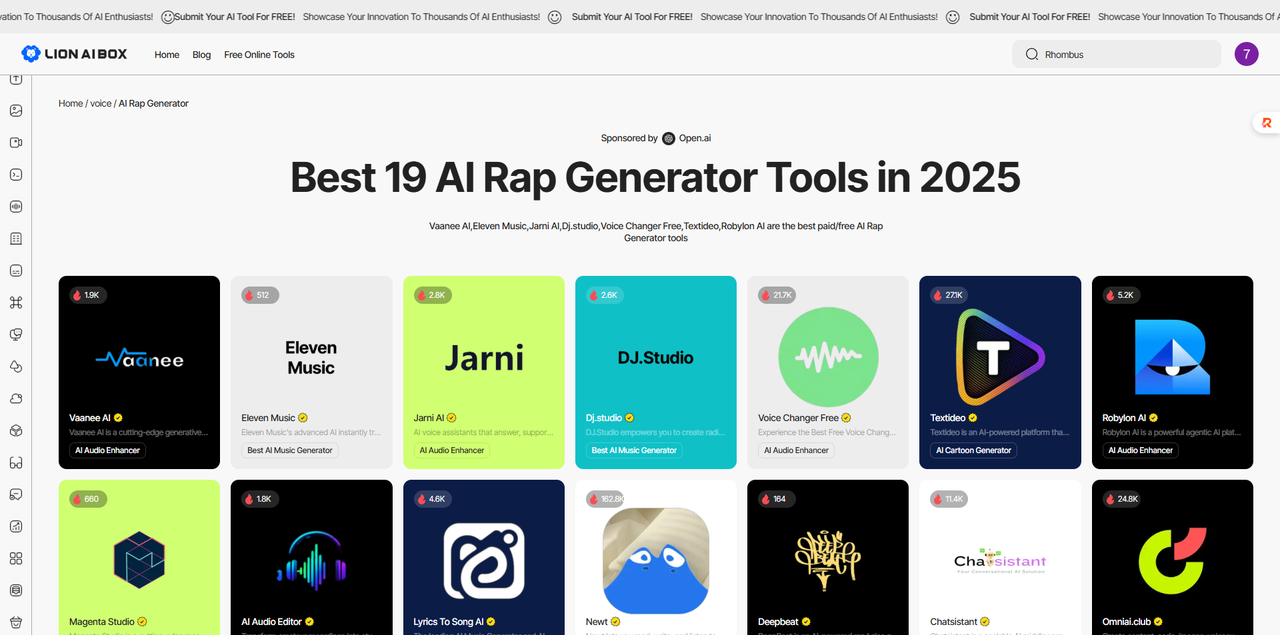Open the voice waveform category in the sidebar
This screenshot has height=635, width=1280.
tap(16, 207)
